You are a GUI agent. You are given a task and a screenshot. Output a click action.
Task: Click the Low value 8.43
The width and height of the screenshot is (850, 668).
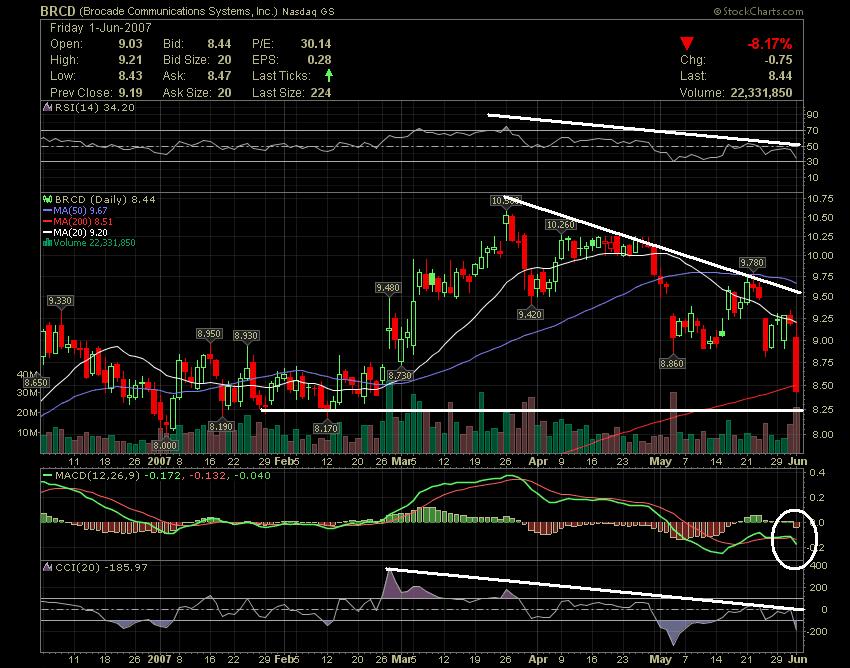click(131, 76)
